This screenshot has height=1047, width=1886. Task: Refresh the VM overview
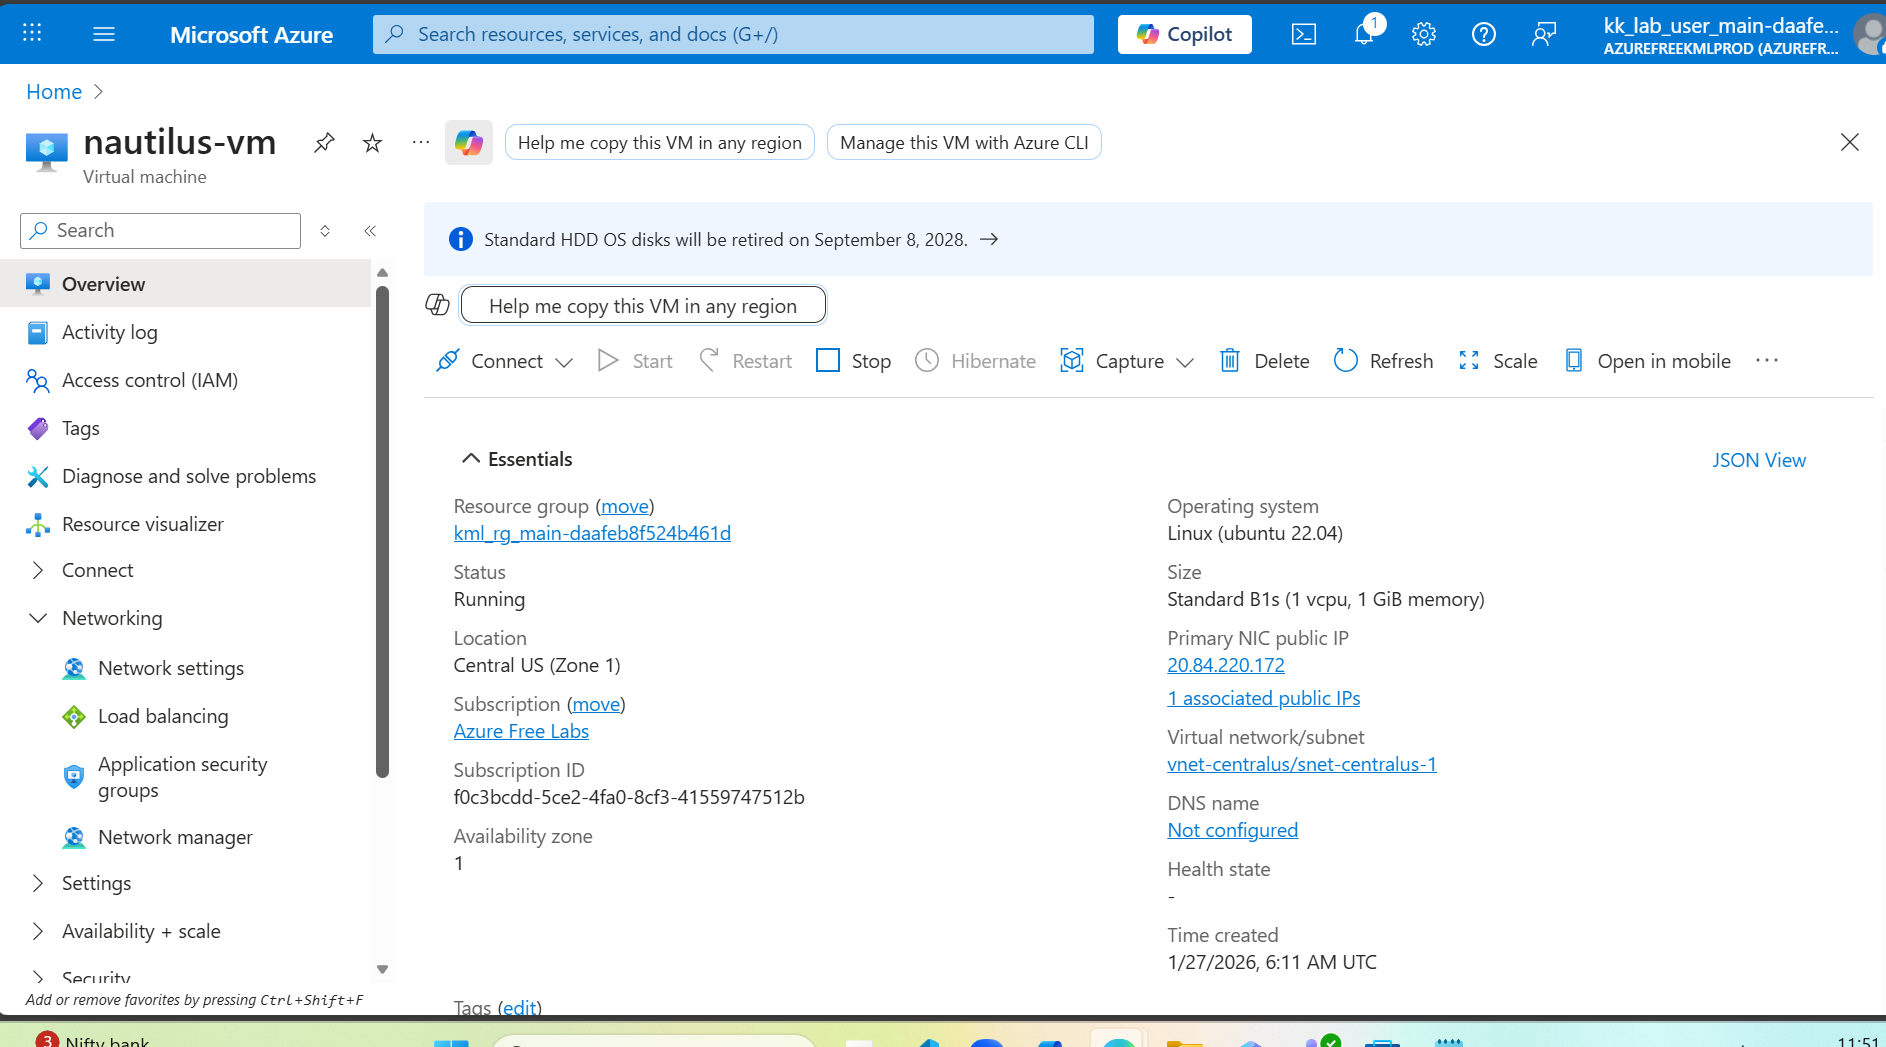1383,361
